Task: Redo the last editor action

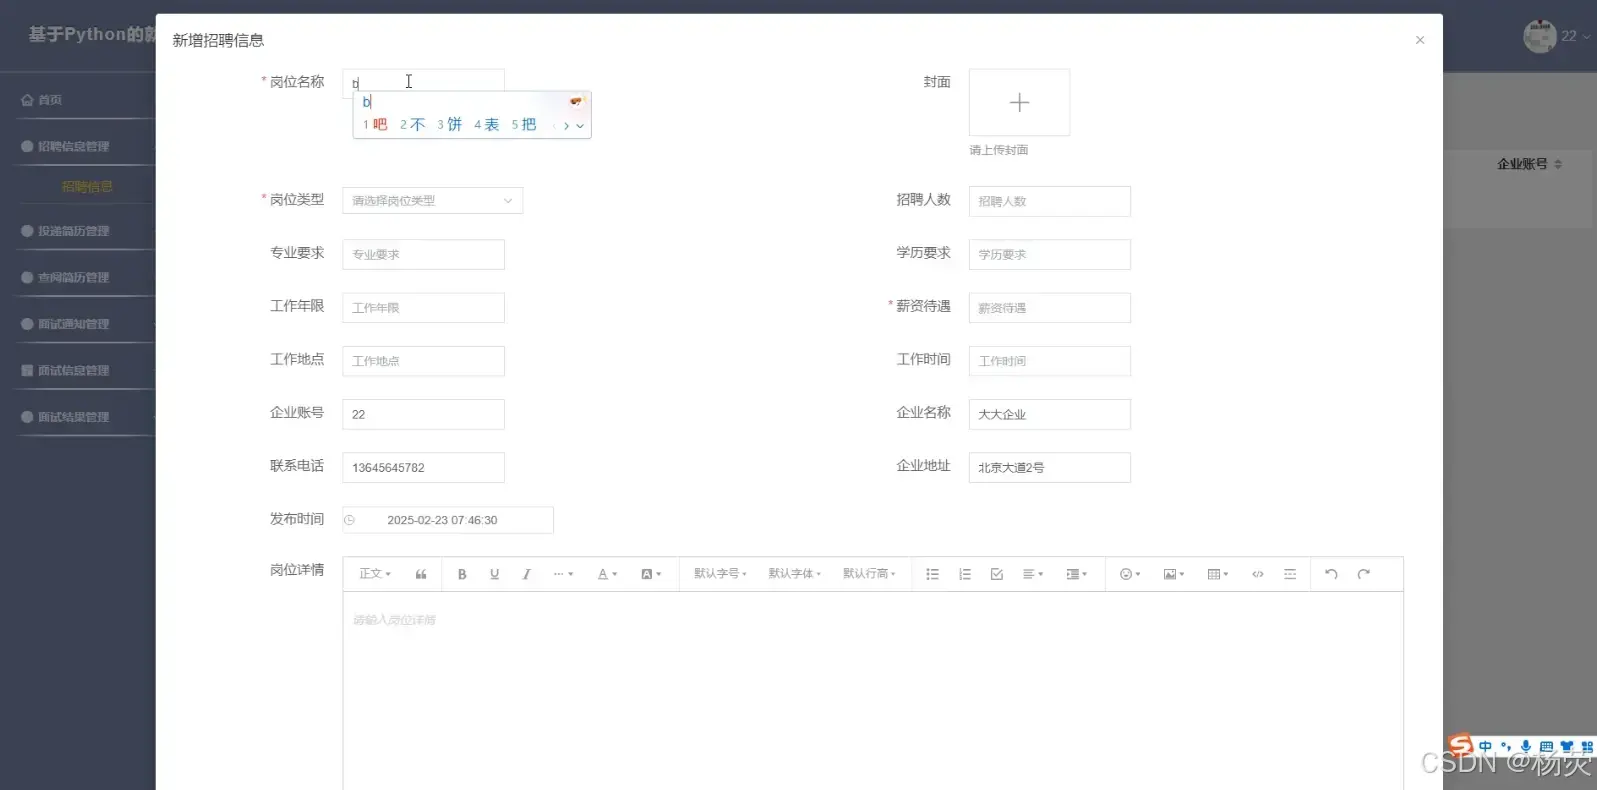Action: (x=1363, y=574)
